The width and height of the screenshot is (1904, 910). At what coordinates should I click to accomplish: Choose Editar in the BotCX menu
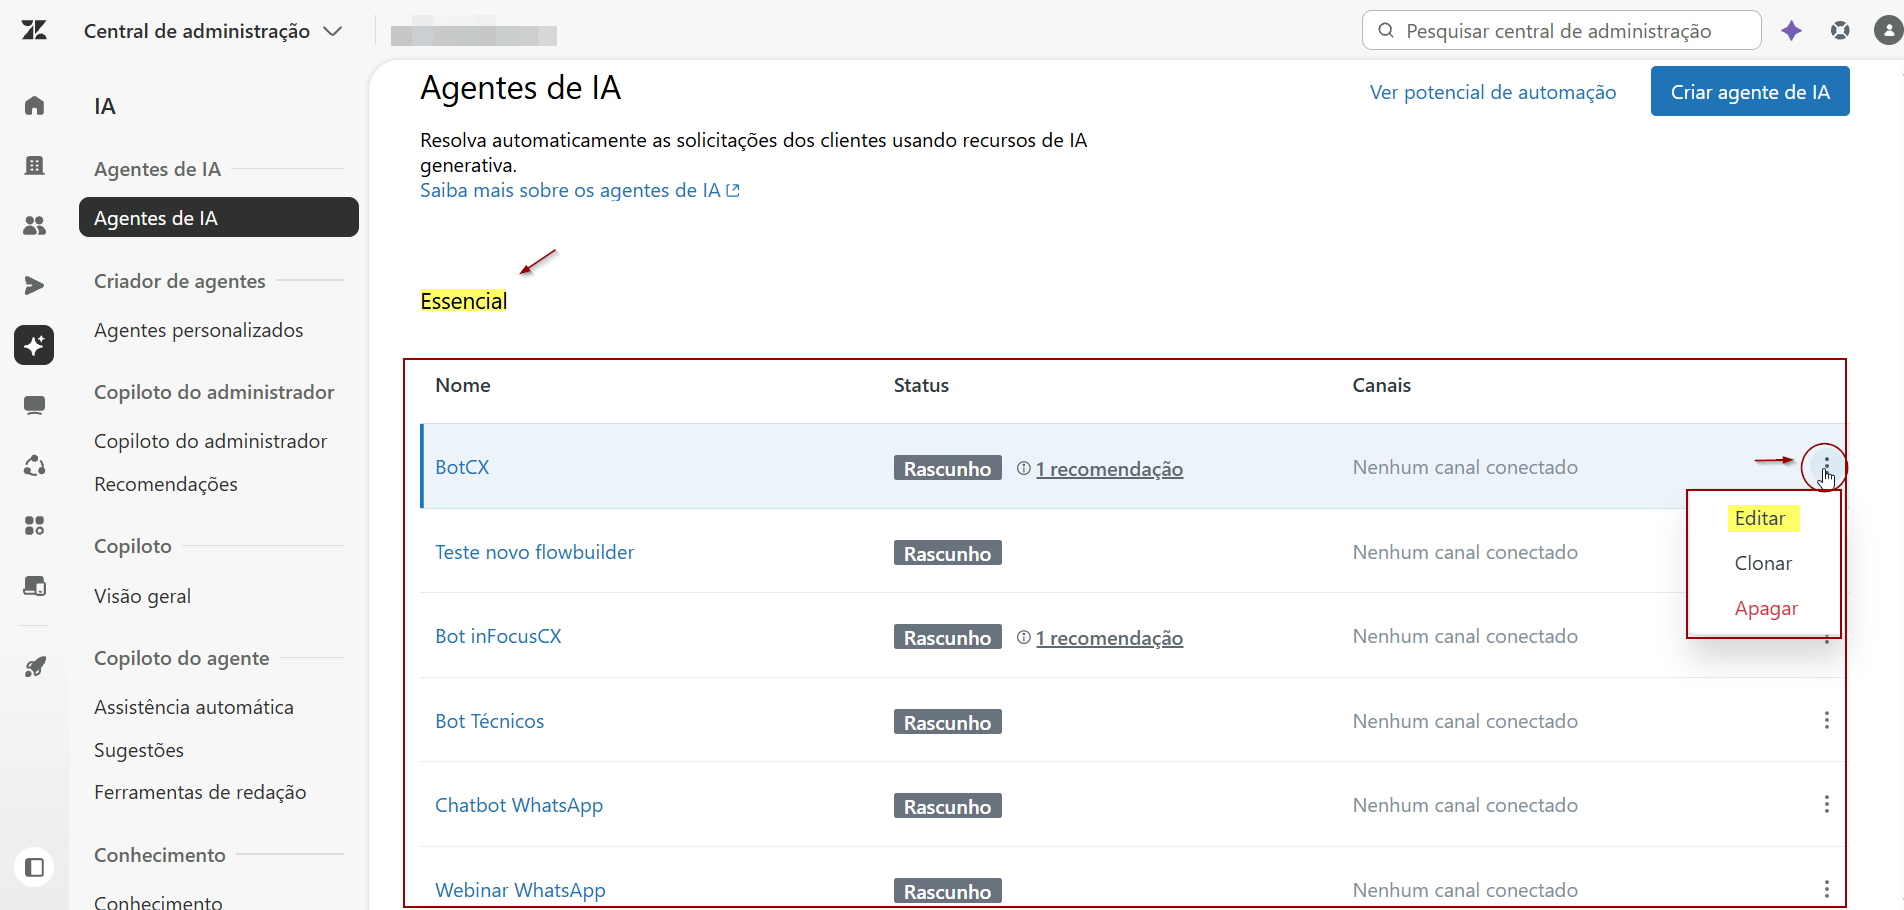tap(1760, 518)
